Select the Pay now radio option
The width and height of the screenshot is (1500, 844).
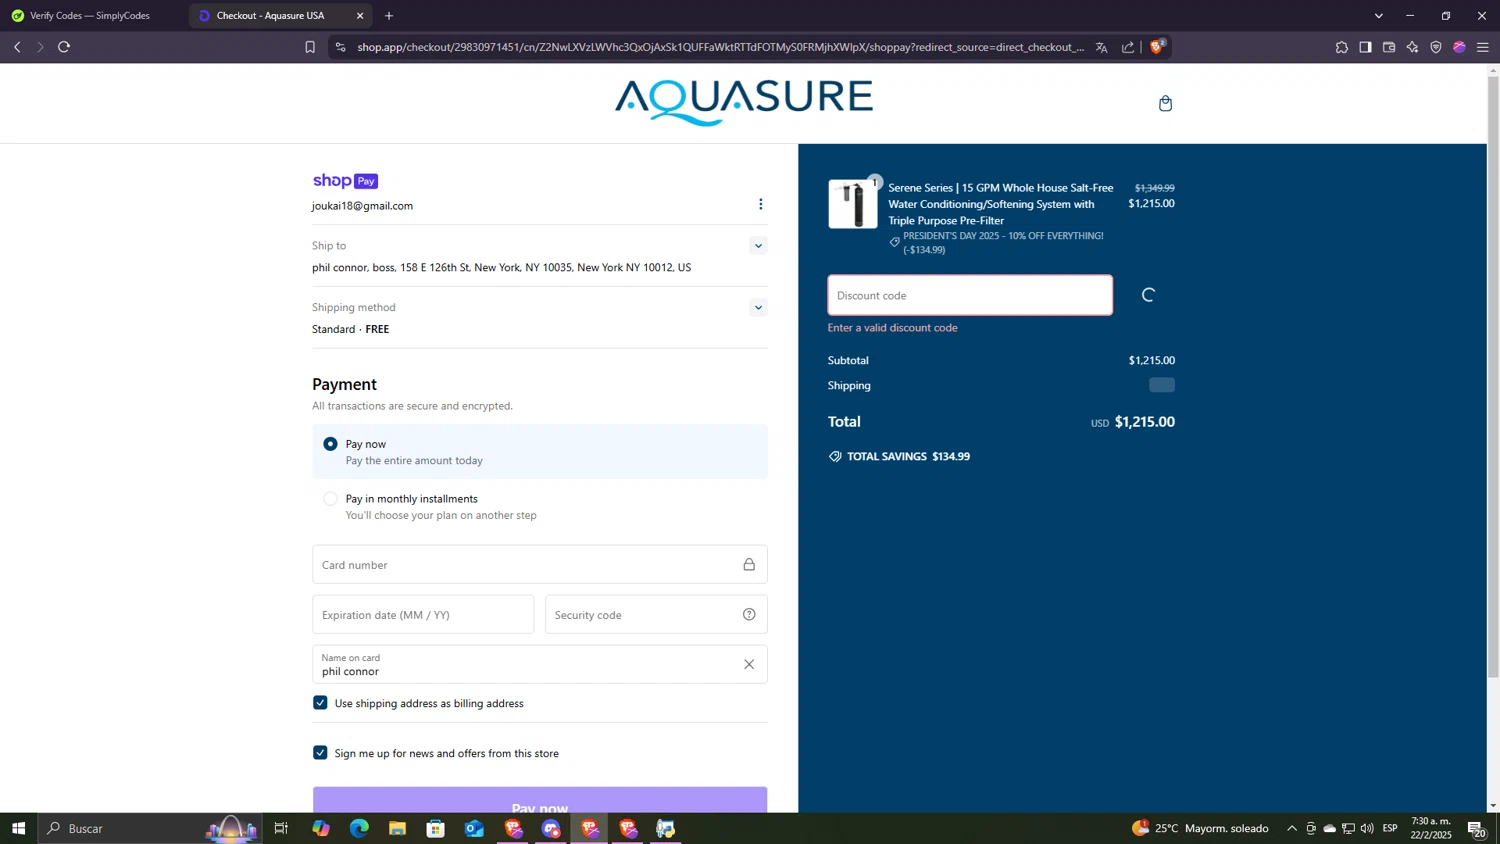coord(330,444)
